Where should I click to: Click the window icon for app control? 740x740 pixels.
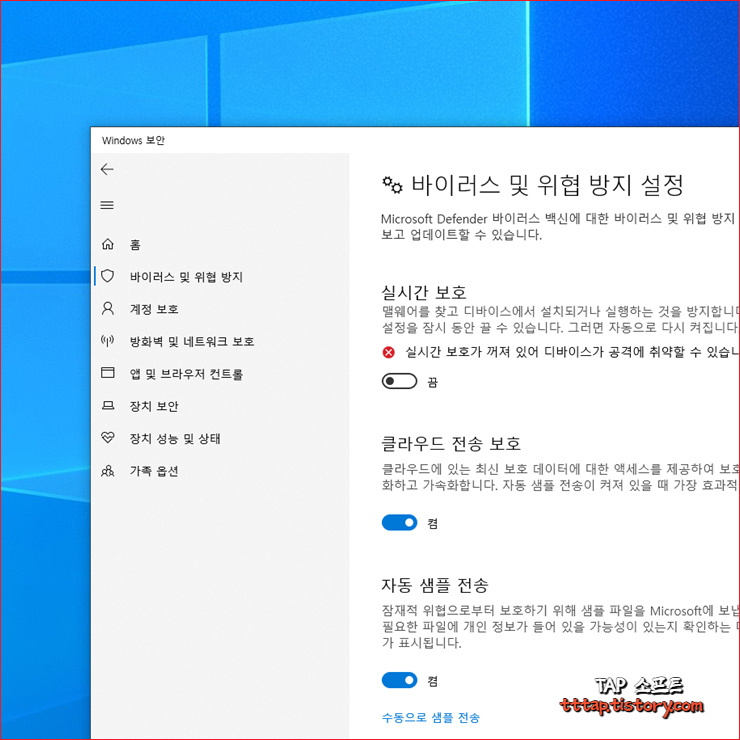click(108, 373)
